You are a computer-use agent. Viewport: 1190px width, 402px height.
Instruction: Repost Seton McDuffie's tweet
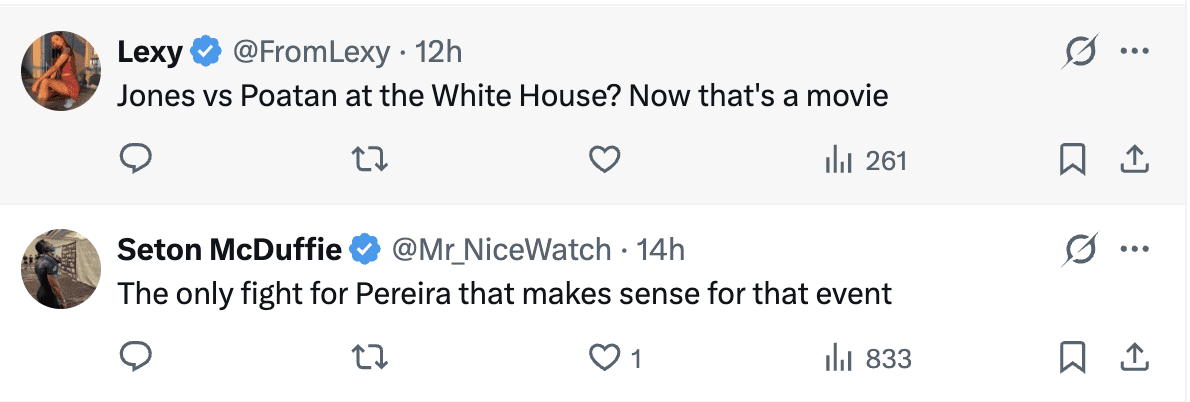370,357
